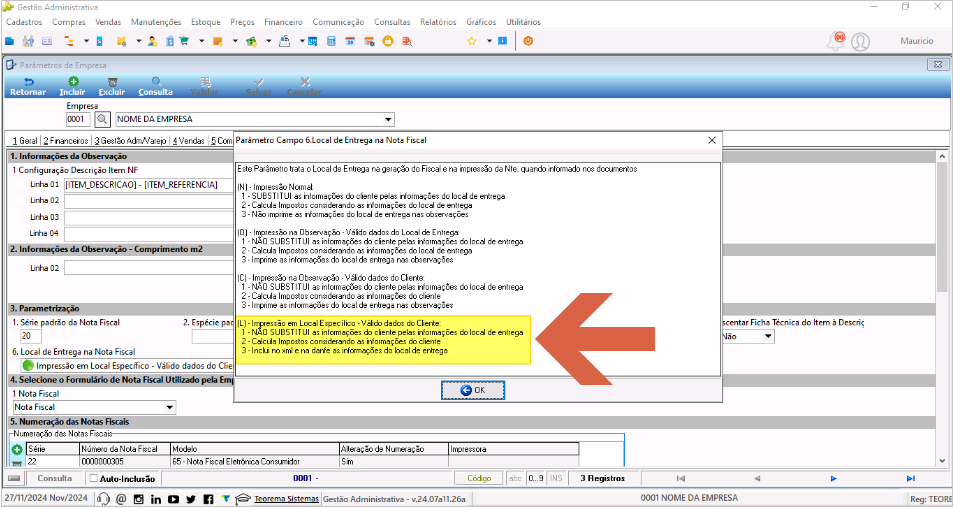Screen dimensions: 953x508
Task: Click the yellow star favorites icon
Action: coord(472,41)
